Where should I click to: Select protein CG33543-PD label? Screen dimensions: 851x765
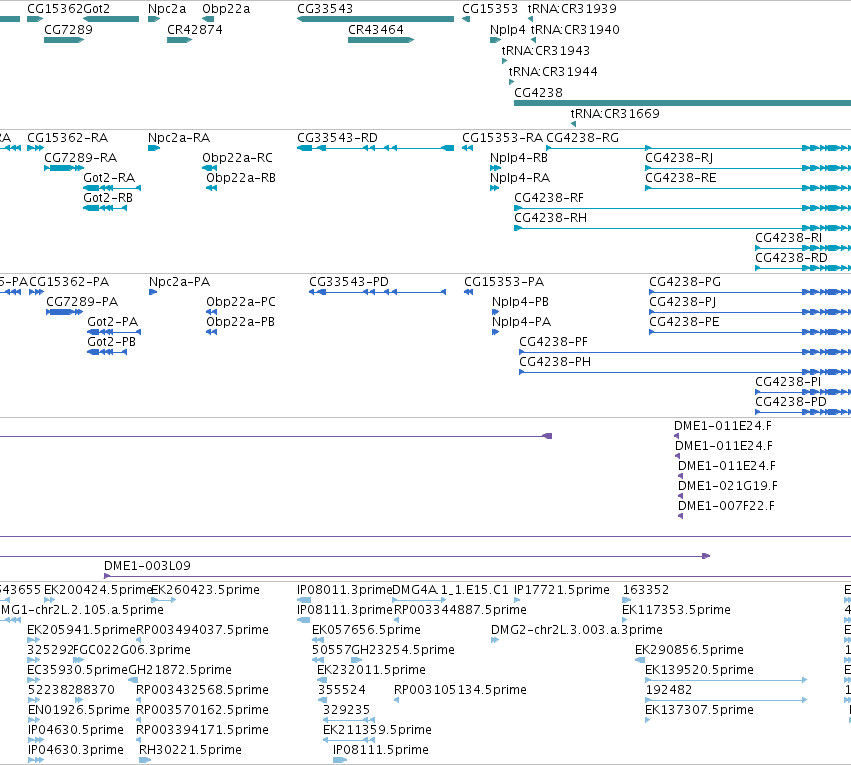click(x=349, y=282)
